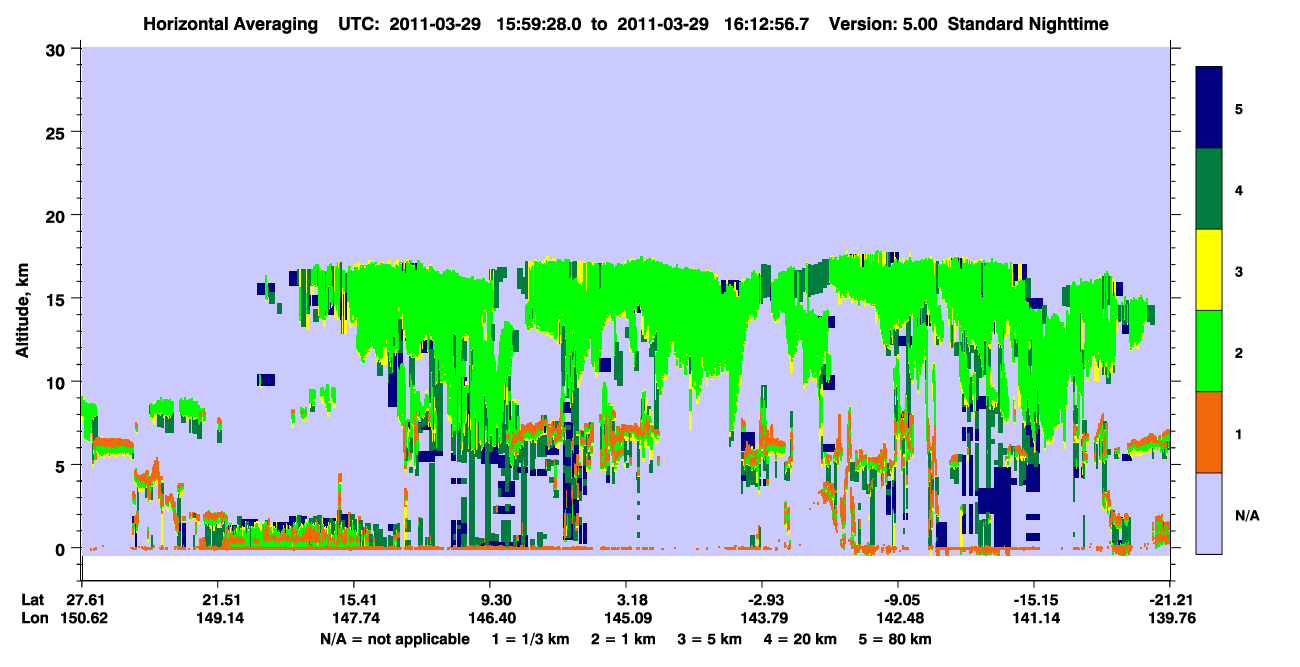Click the dark green color bar segment labeled 4
Viewport: 1300px width, 667px height.
1209,189
